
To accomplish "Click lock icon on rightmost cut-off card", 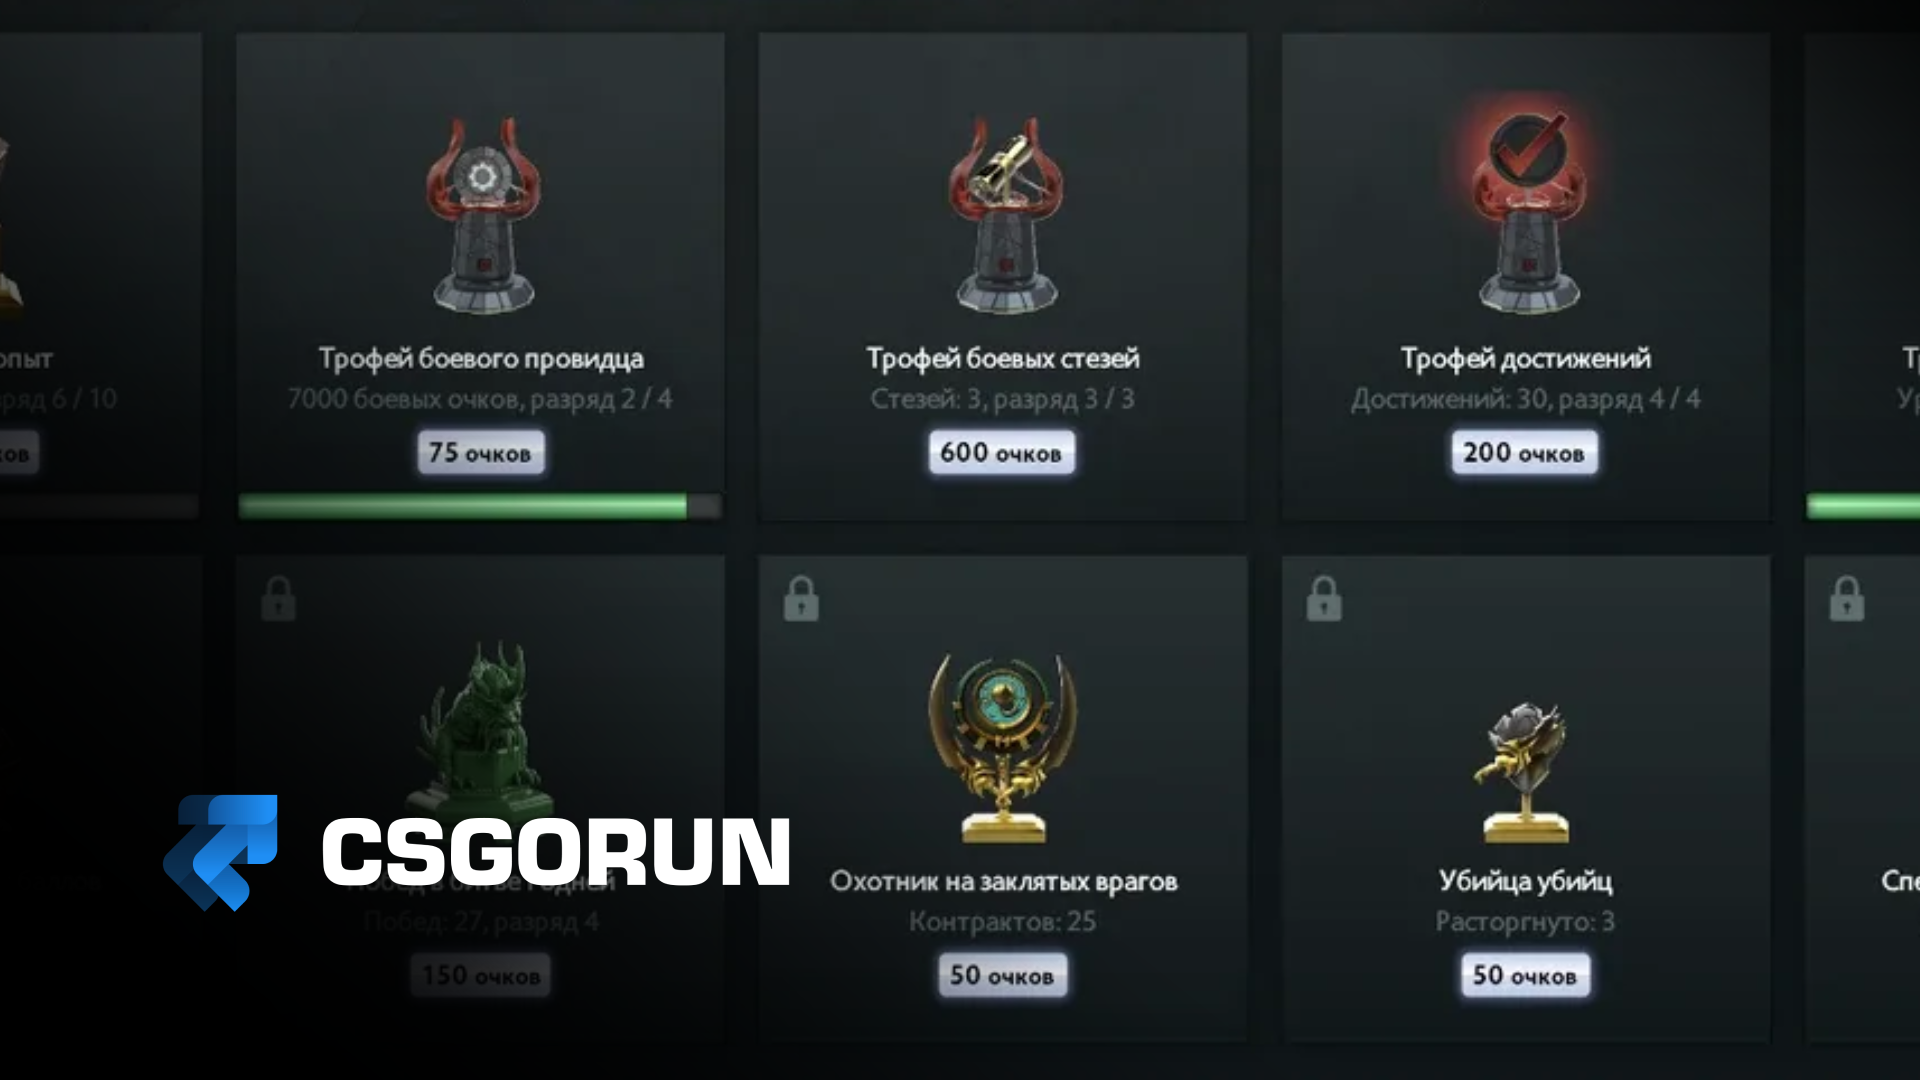I will coord(1846,598).
